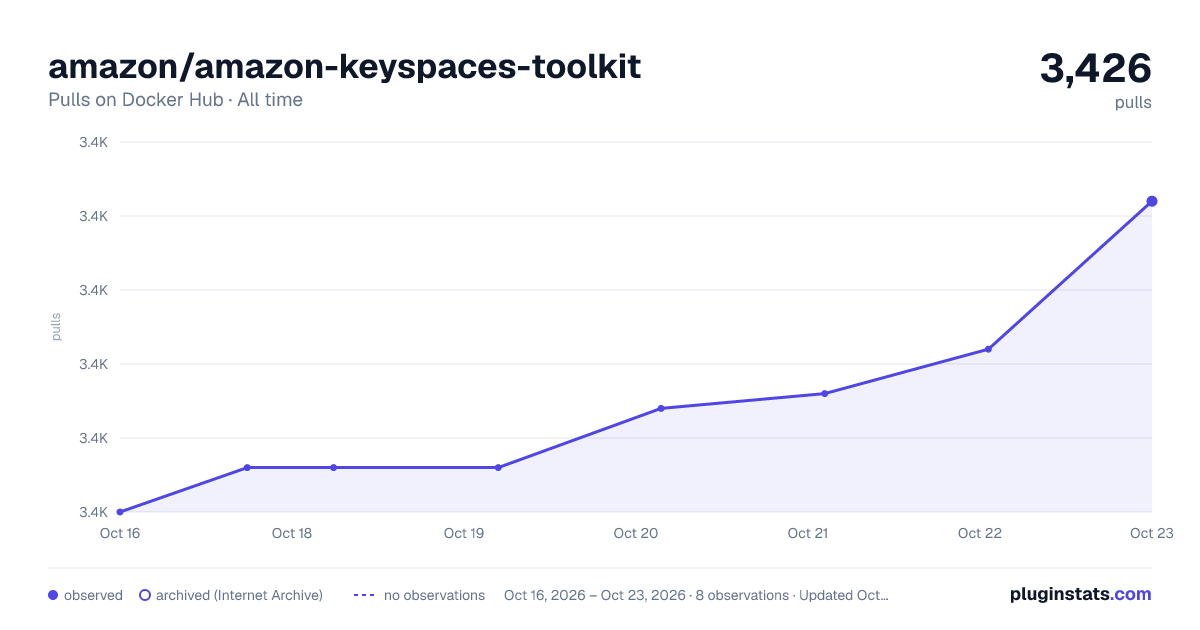Click the 'Oct 16' x-axis label
Viewport: 1200px width, 630px height.
[120, 533]
